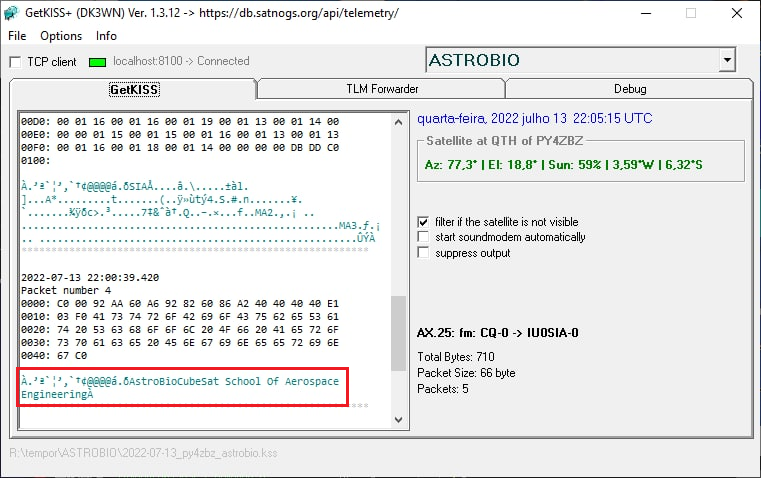Click the Satellite at QTH of PY4ZBZ label
The image size is (761, 478).
click(504, 141)
